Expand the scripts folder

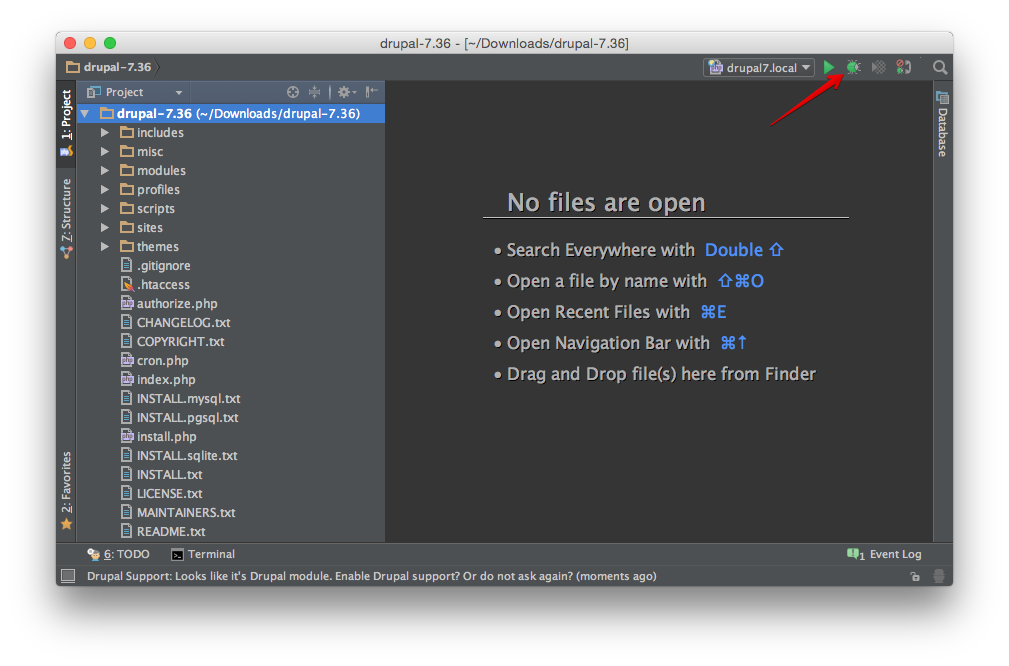pos(105,208)
